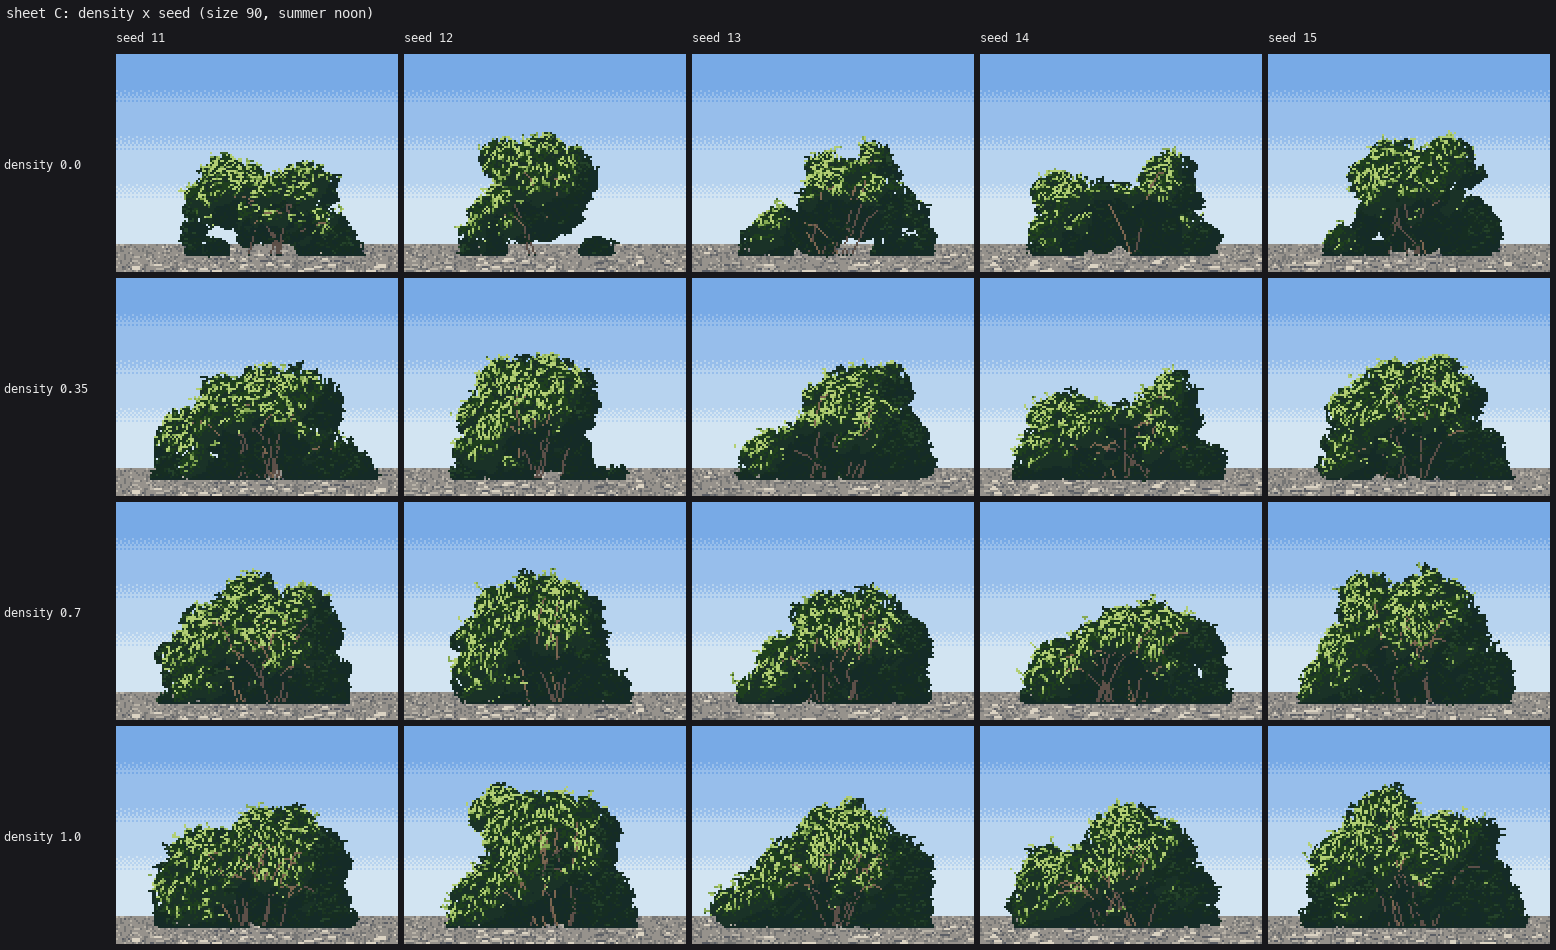Select the density 0.0 seed 11 thumbnail
The height and width of the screenshot is (950, 1556).
[x=257, y=163]
